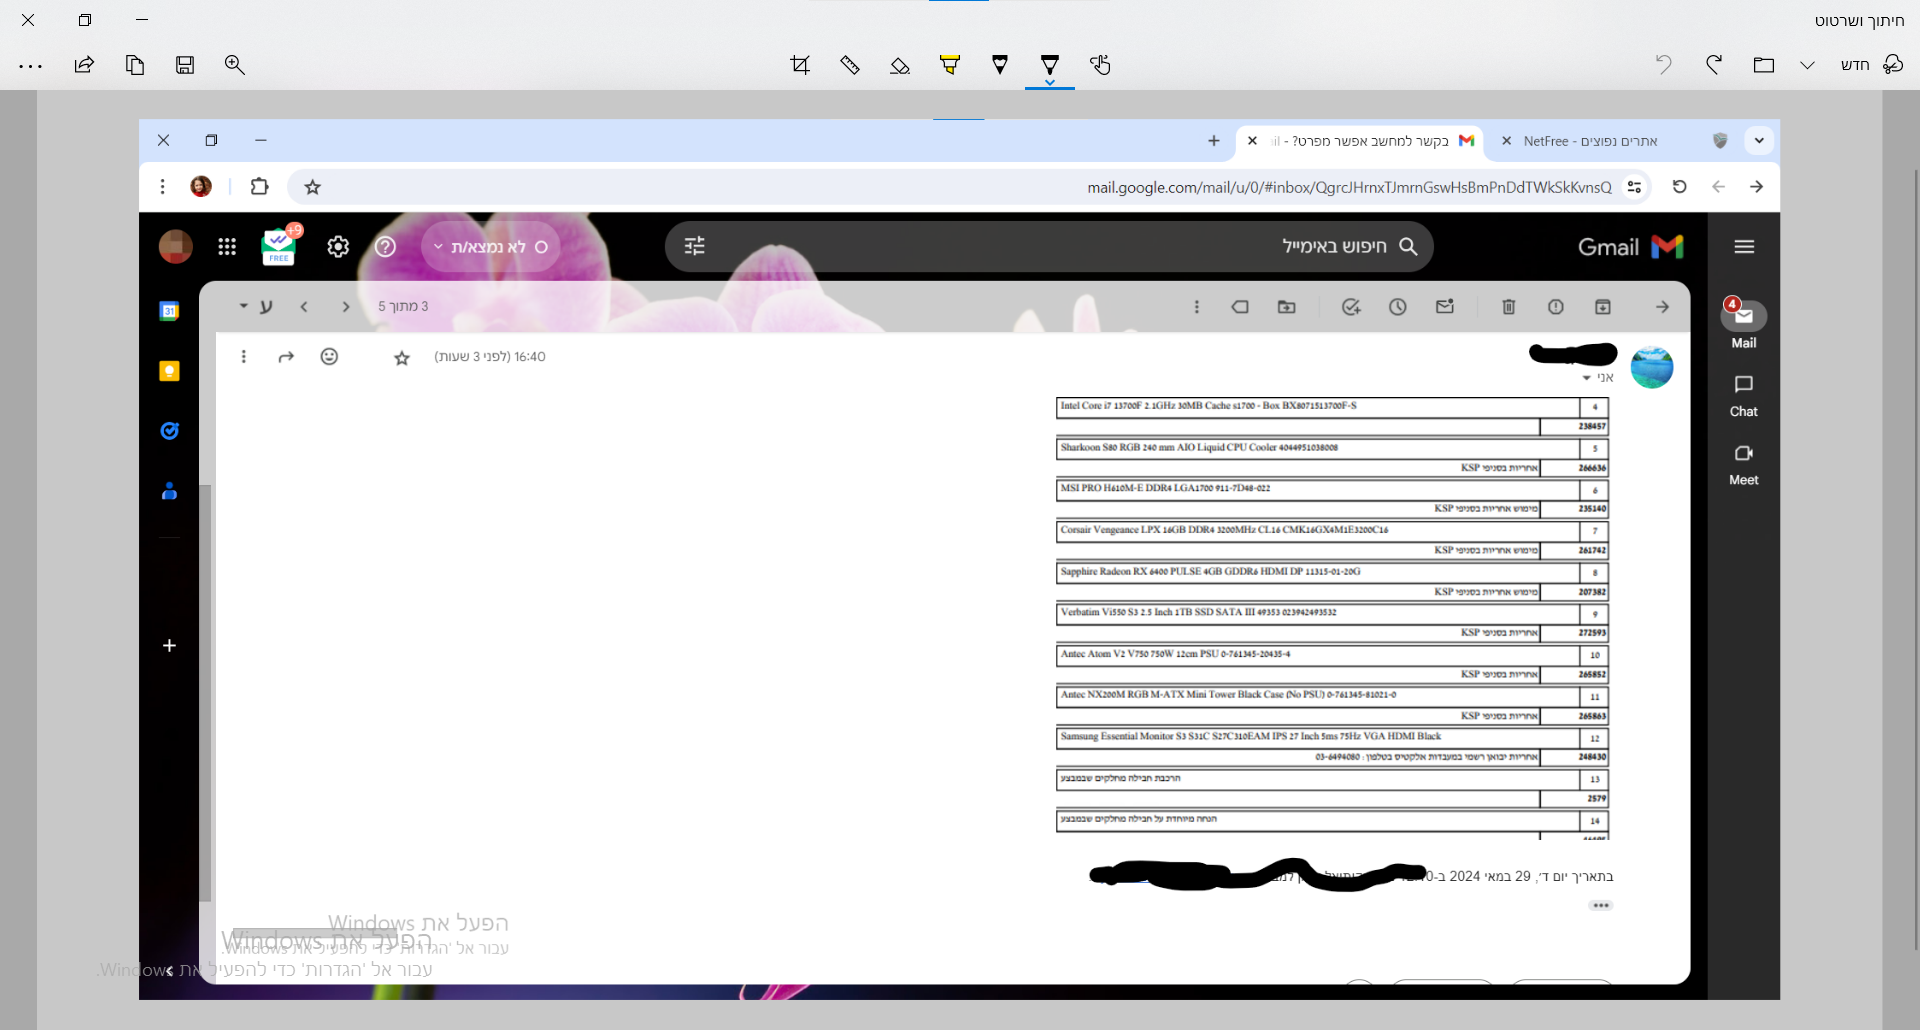
Task: Switch to Meet in Gmail sidebar
Action: [1744, 465]
